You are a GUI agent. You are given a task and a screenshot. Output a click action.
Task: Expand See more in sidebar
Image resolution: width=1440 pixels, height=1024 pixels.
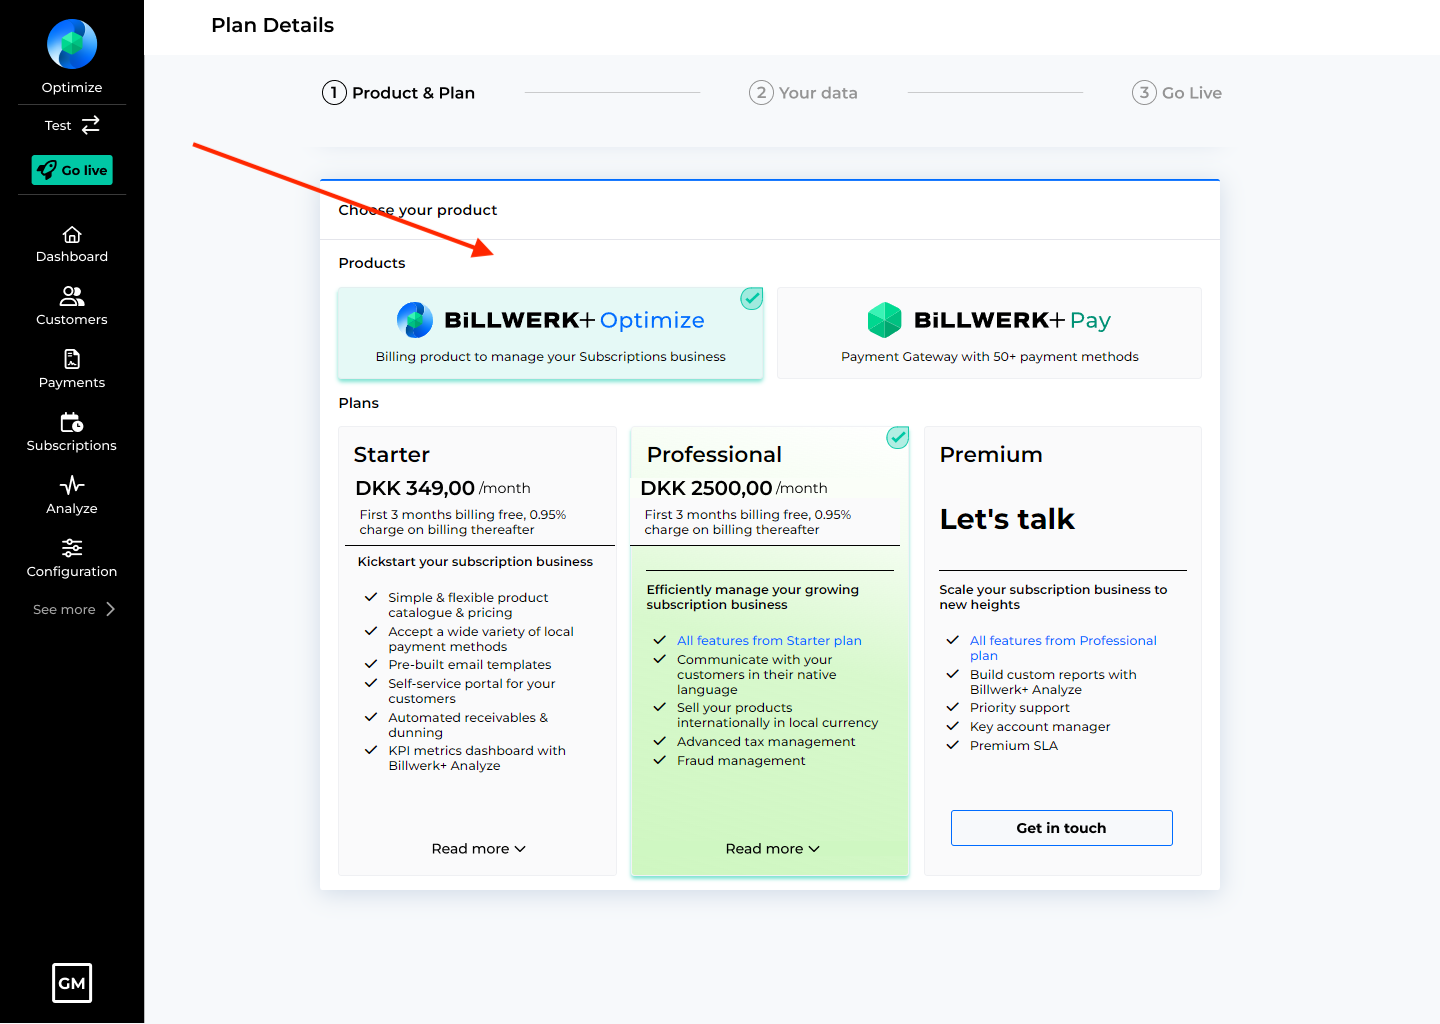click(x=74, y=609)
